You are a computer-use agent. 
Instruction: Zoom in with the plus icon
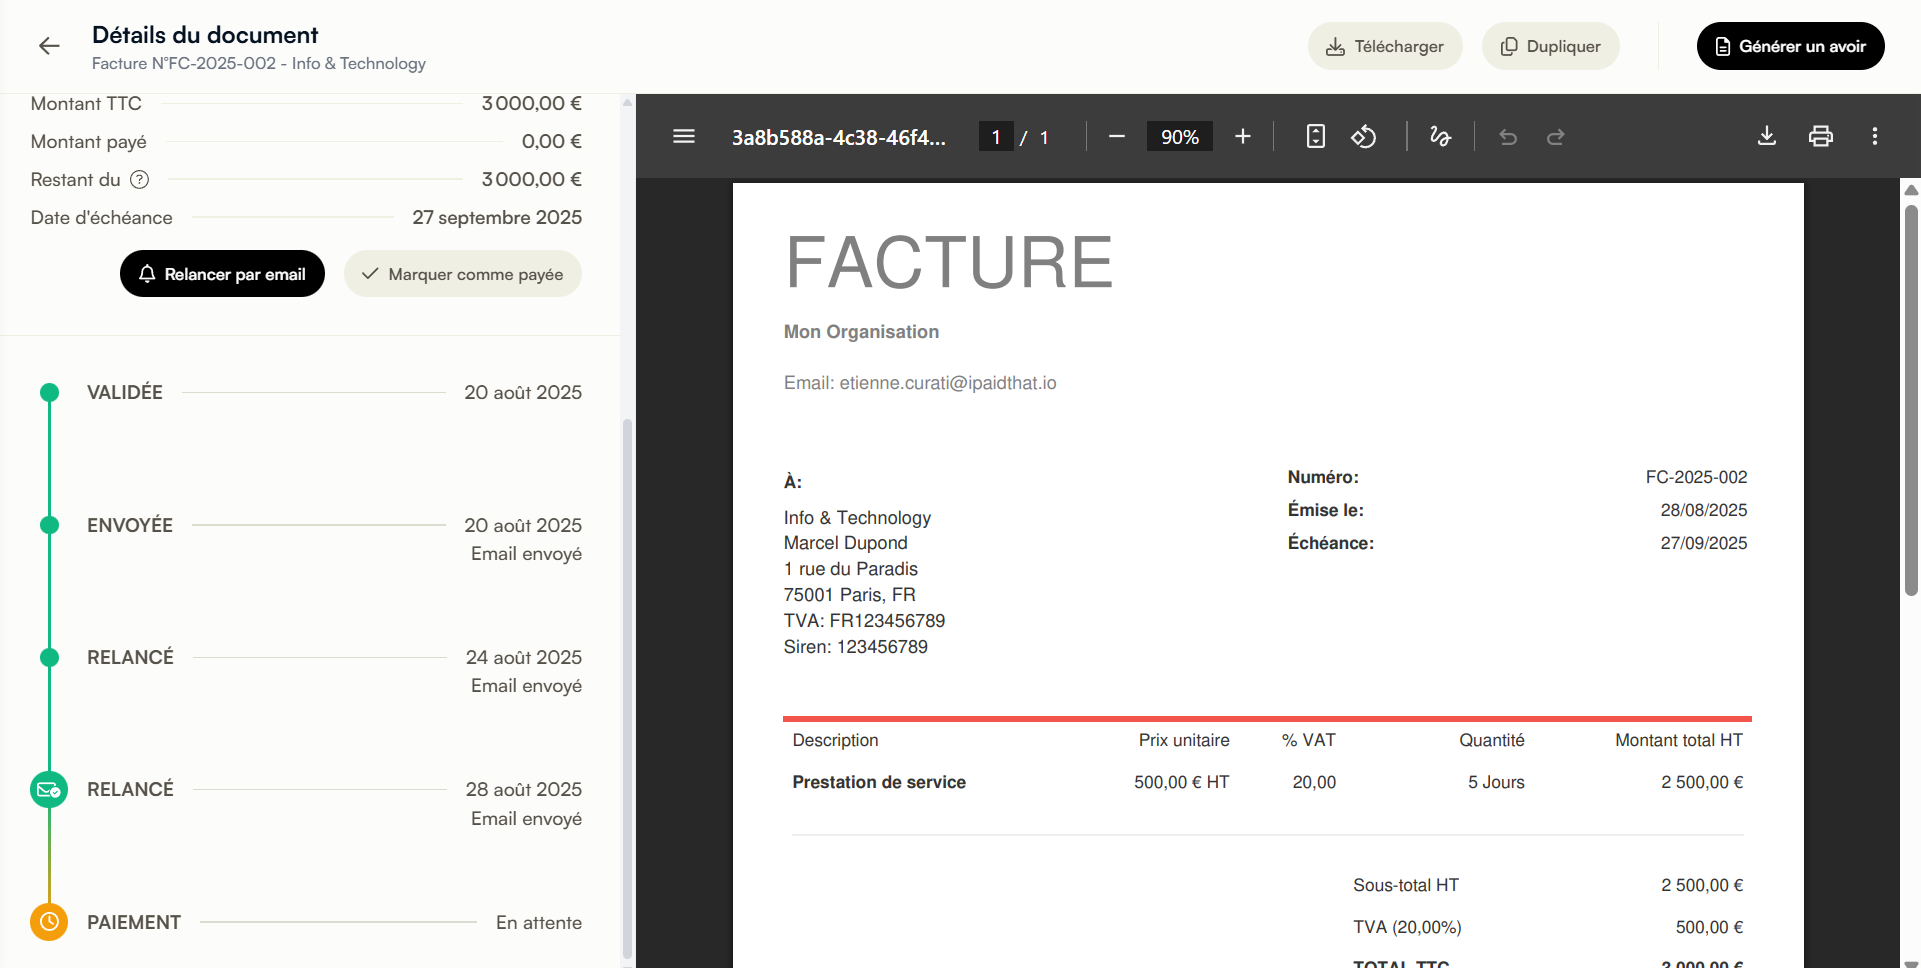coord(1243,136)
